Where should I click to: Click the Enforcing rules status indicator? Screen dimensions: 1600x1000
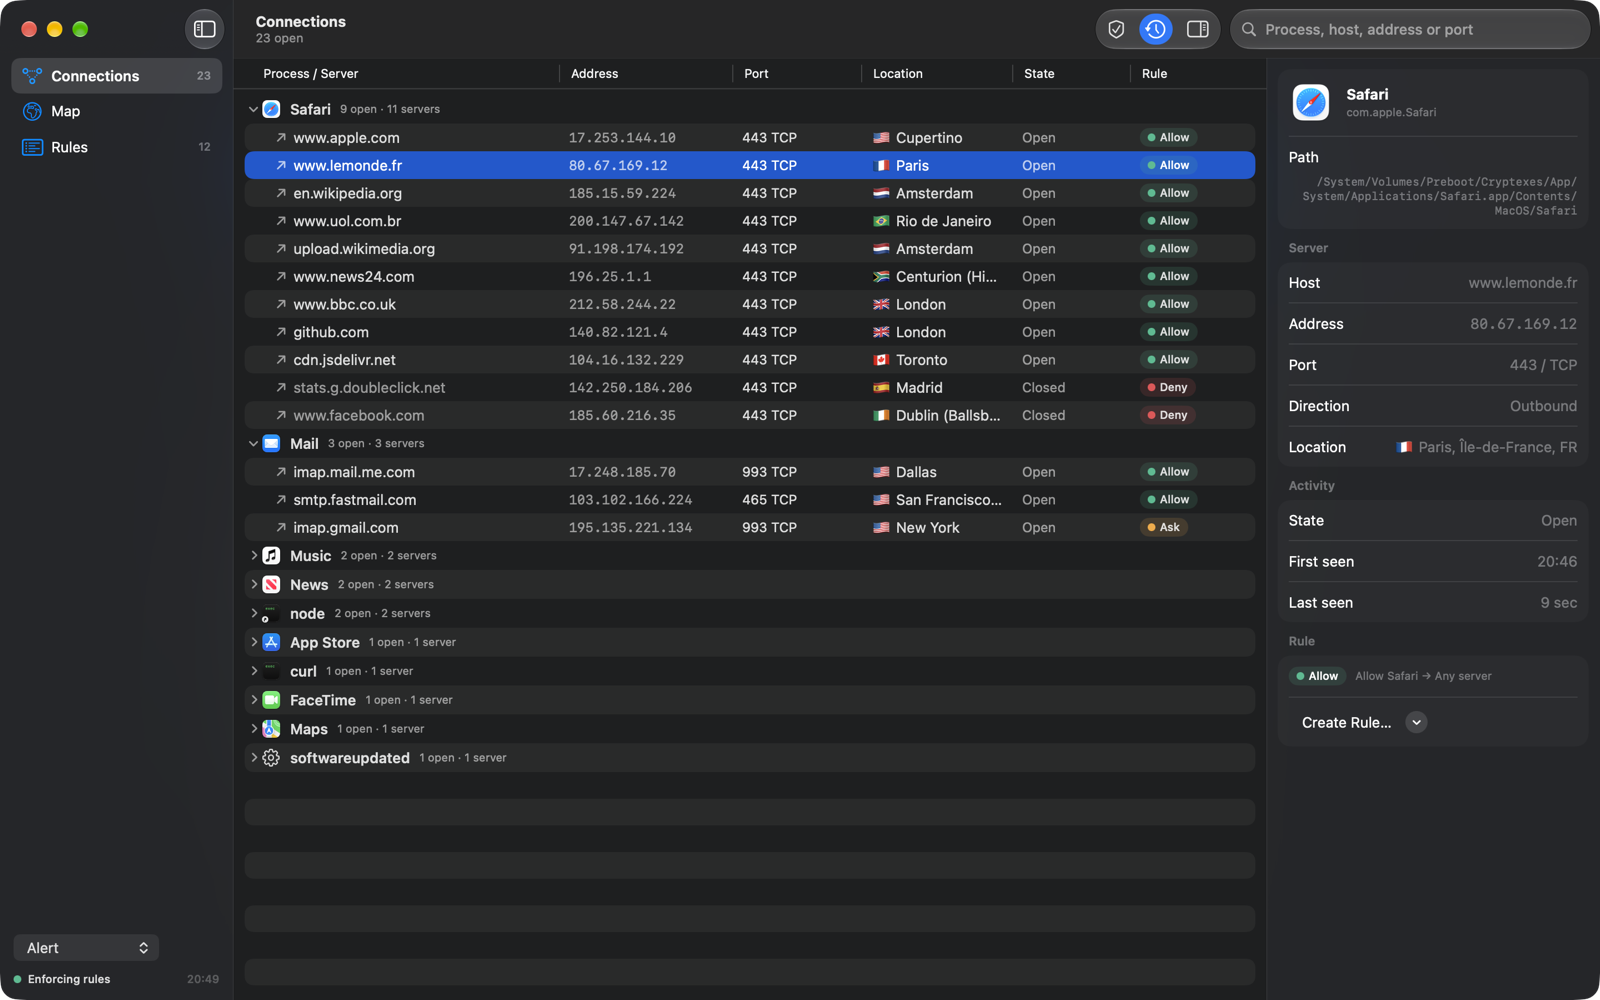(61, 979)
